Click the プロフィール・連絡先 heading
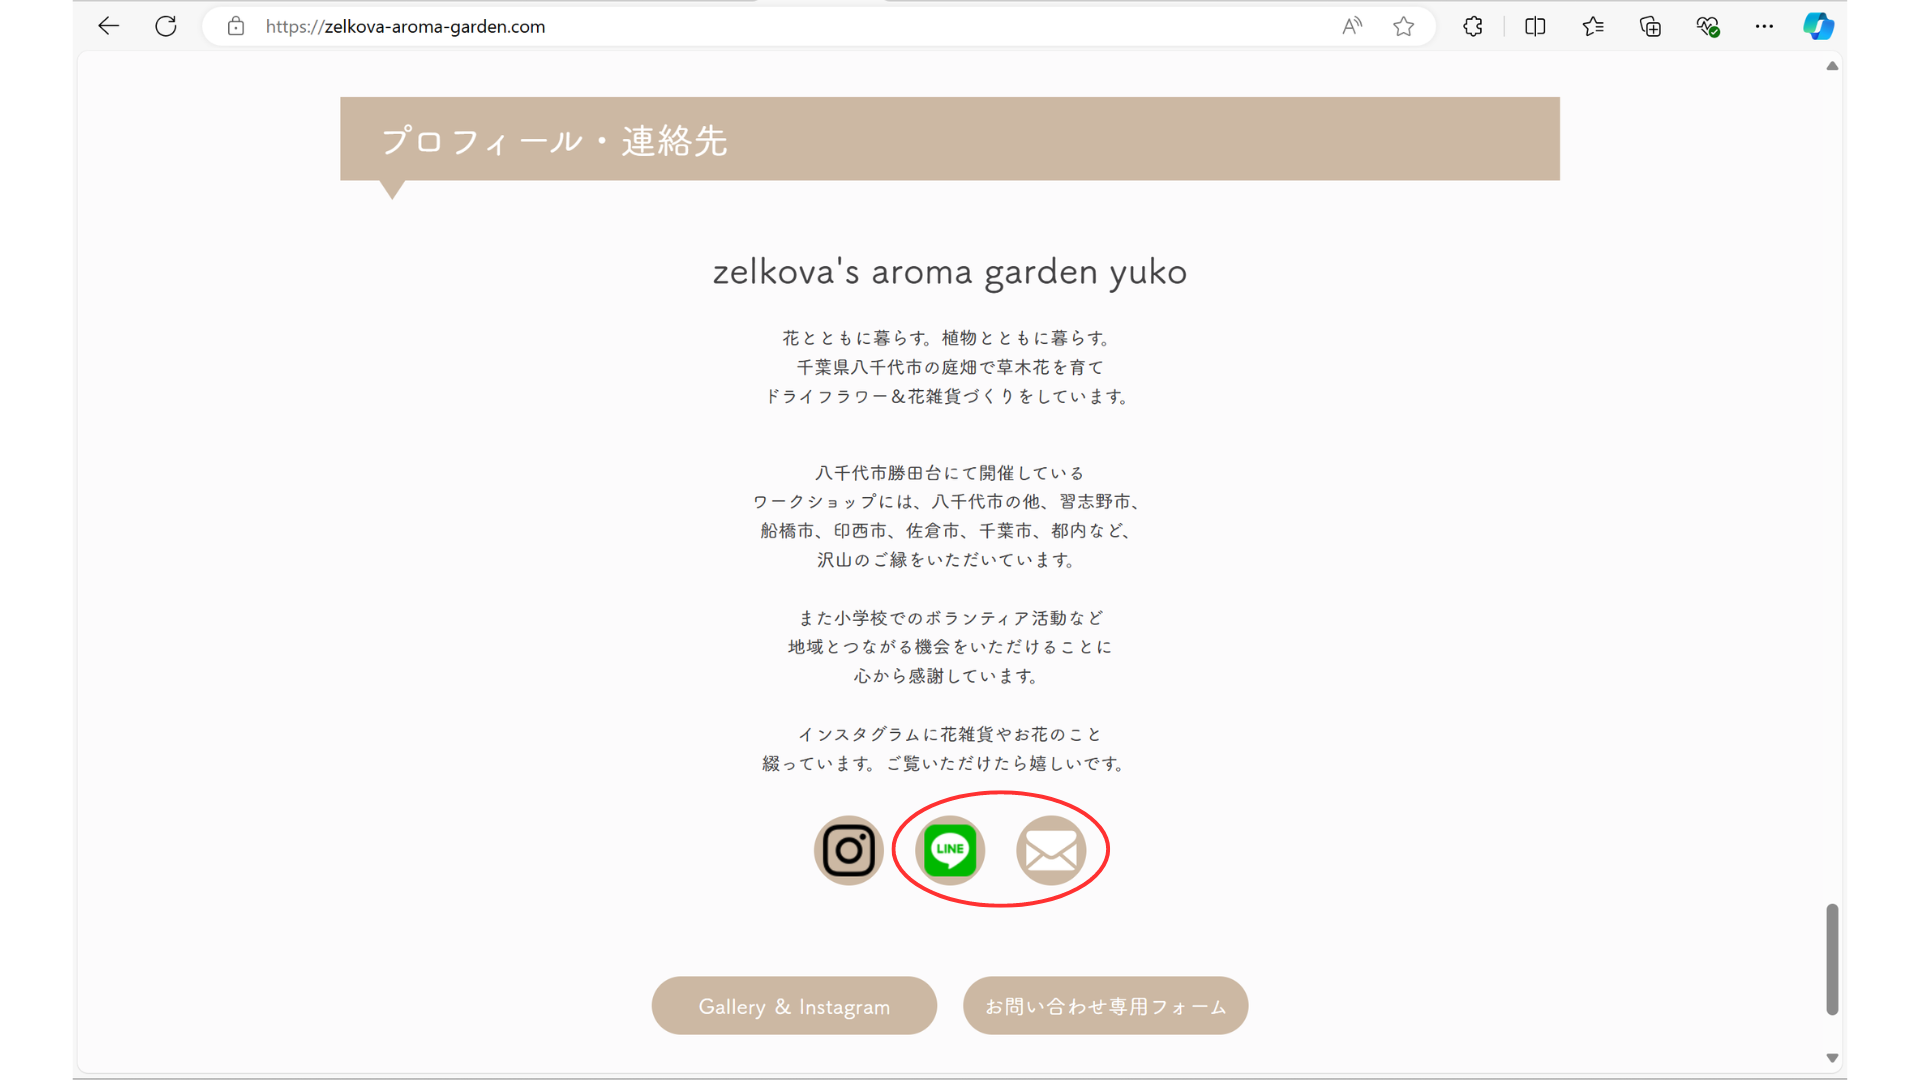Screen dimensions: 1920x1080 coord(555,141)
